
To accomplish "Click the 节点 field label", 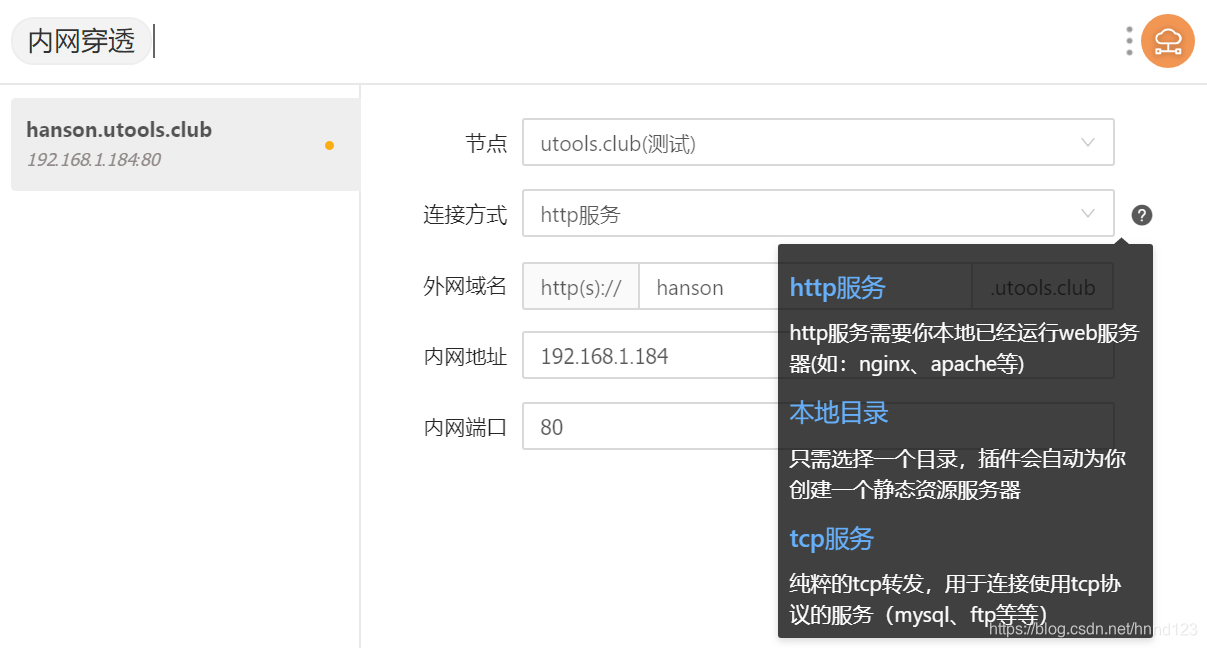I will click(x=486, y=144).
